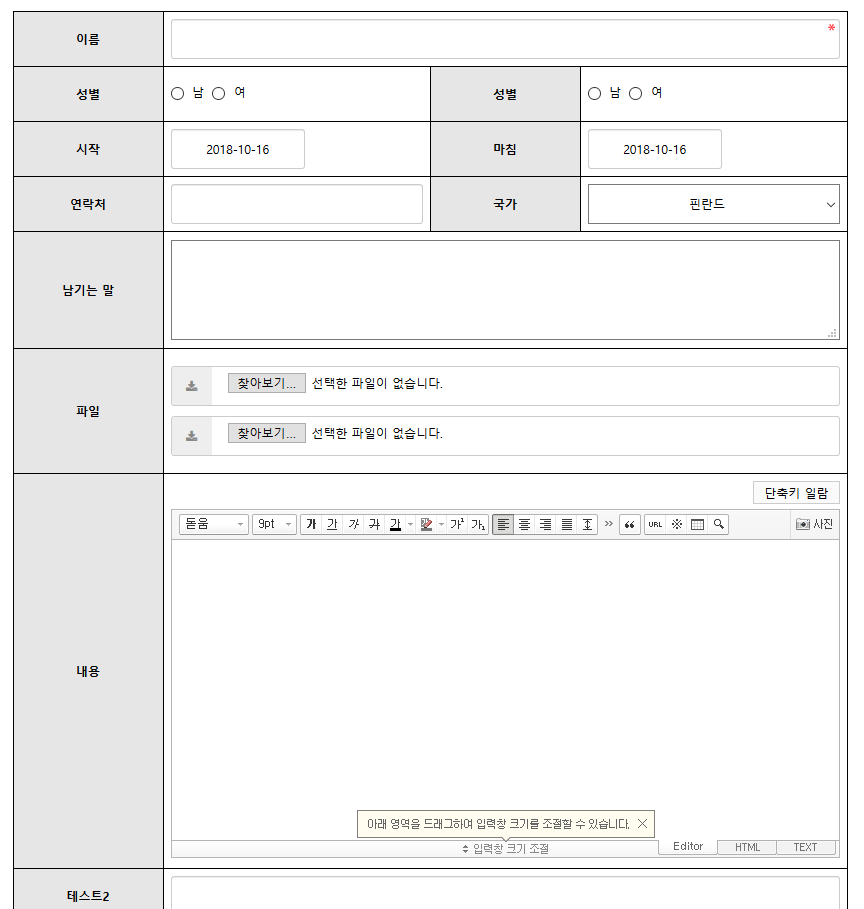Viewport: 864px width, 909px height.
Task: Select 여 in the left 성별 field
Action: pos(219,93)
